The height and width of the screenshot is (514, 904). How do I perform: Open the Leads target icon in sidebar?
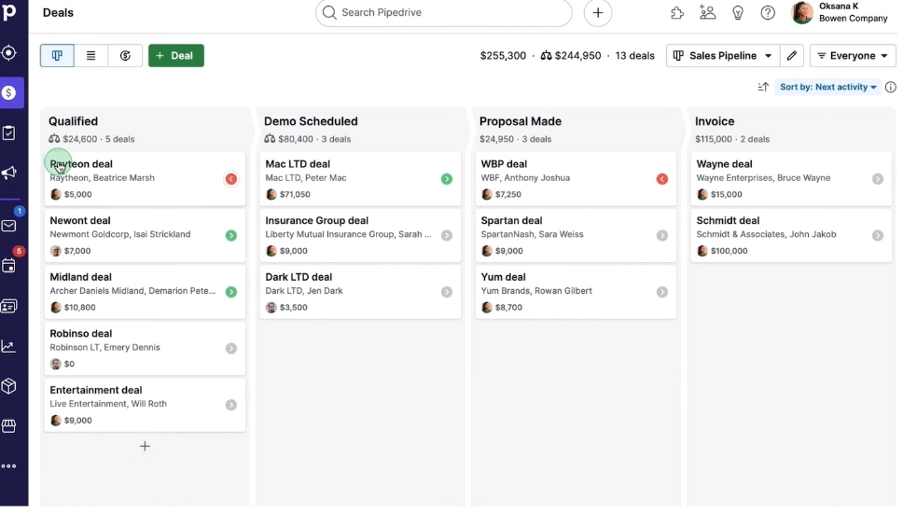pyautogui.click(x=9, y=53)
